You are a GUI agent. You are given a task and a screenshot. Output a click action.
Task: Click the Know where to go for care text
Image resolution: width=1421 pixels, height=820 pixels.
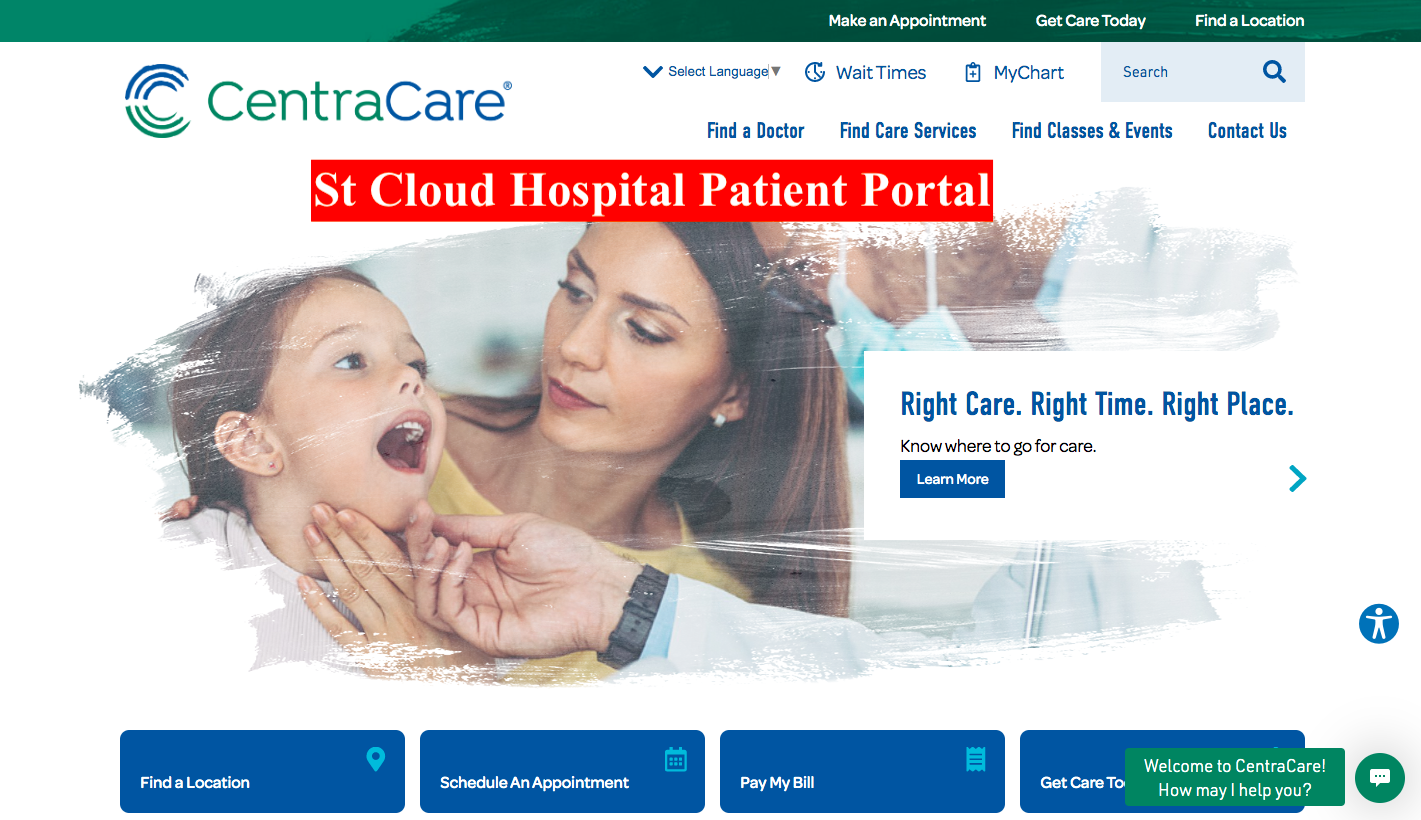click(x=998, y=446)
